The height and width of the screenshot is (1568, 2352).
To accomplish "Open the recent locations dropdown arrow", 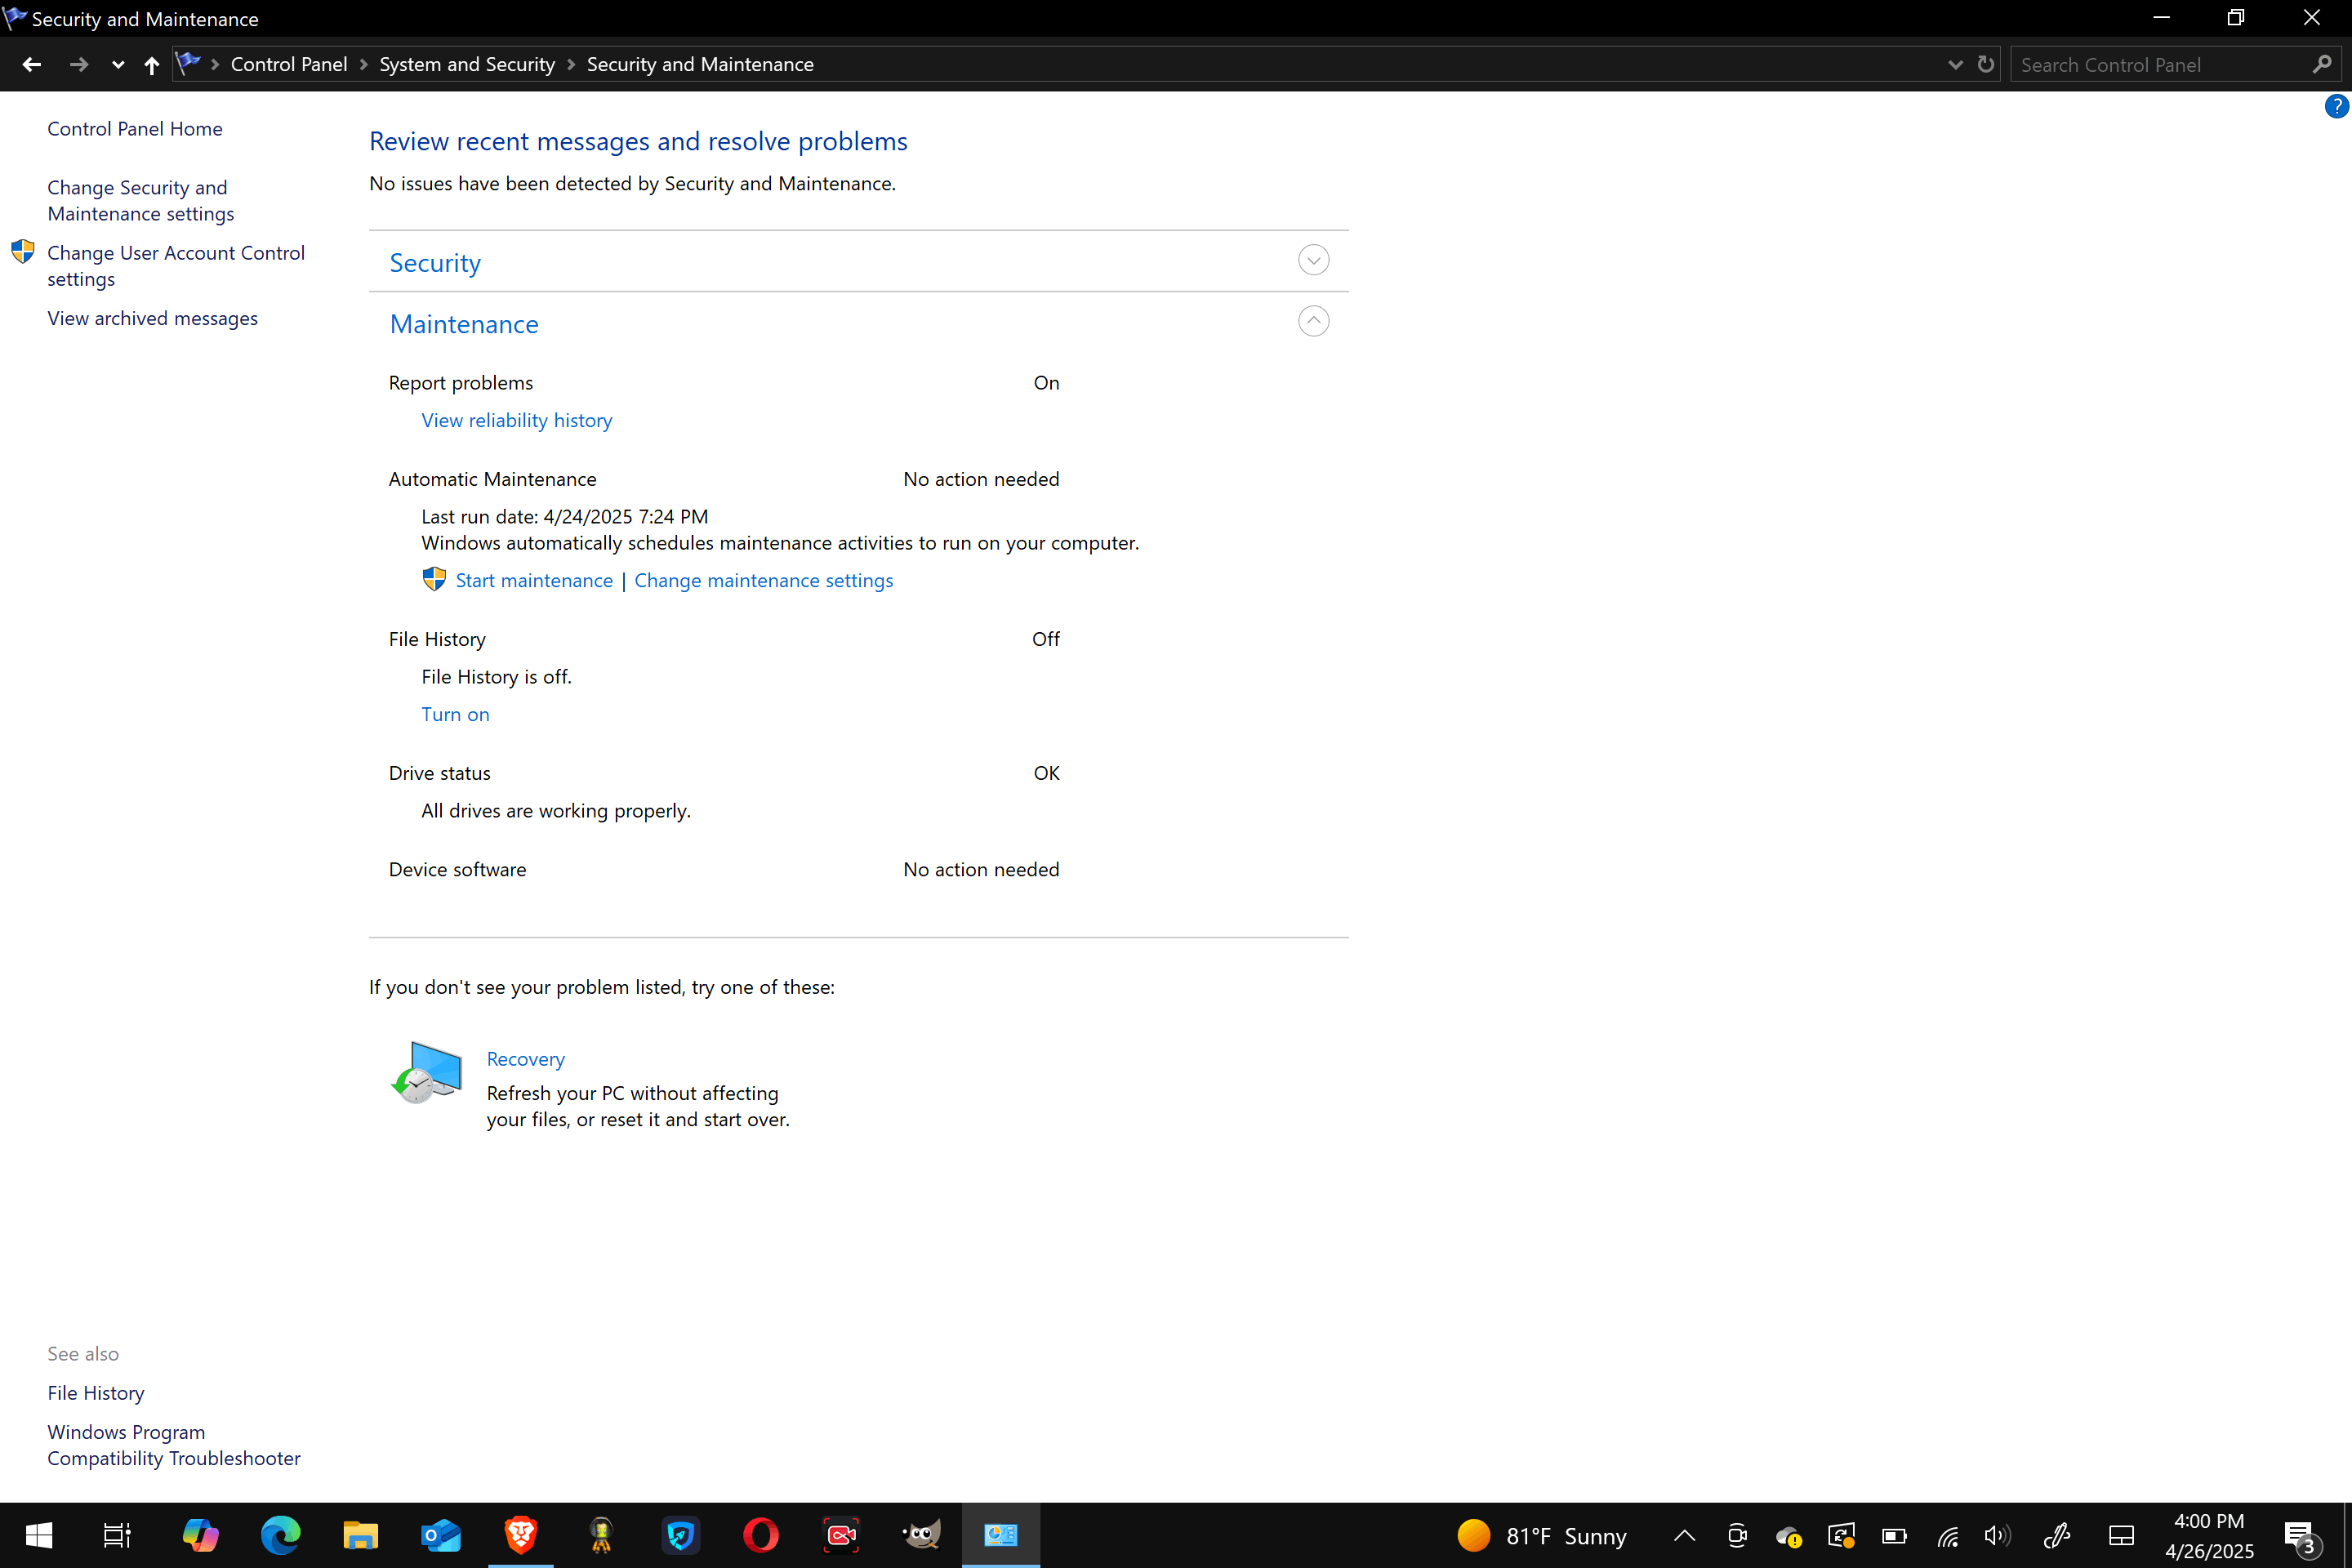I will tap(118, 65).
